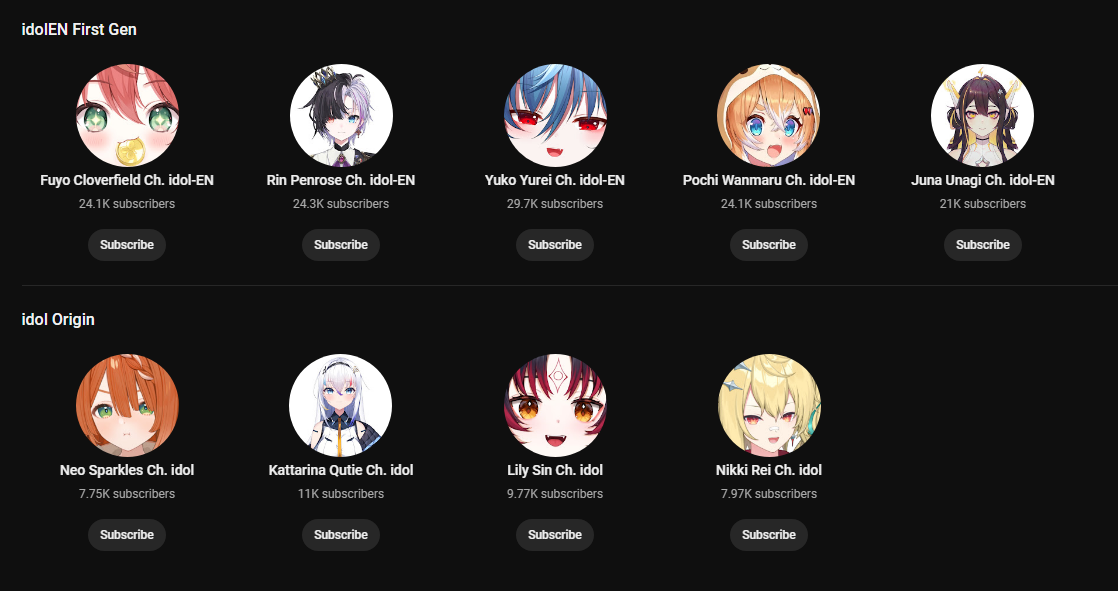Subscribe to Rin Penrose Ch. idol-EN

[x=341, y=245]
